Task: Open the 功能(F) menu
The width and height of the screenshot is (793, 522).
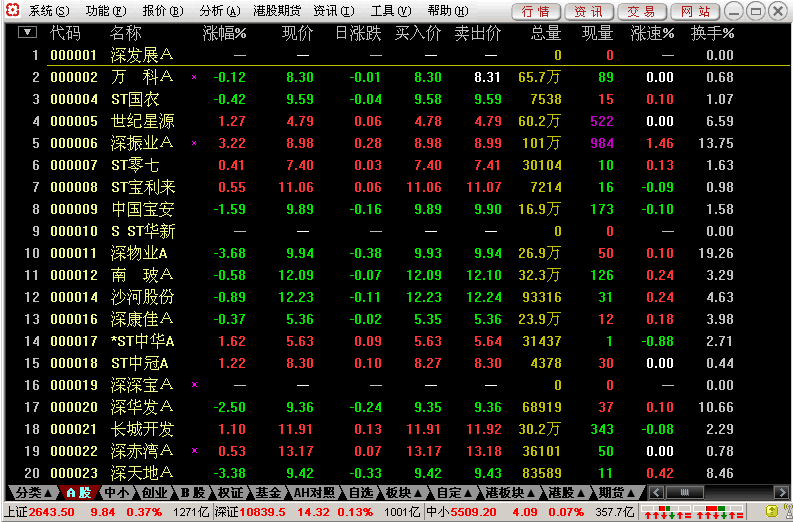Action: [106, 11]
